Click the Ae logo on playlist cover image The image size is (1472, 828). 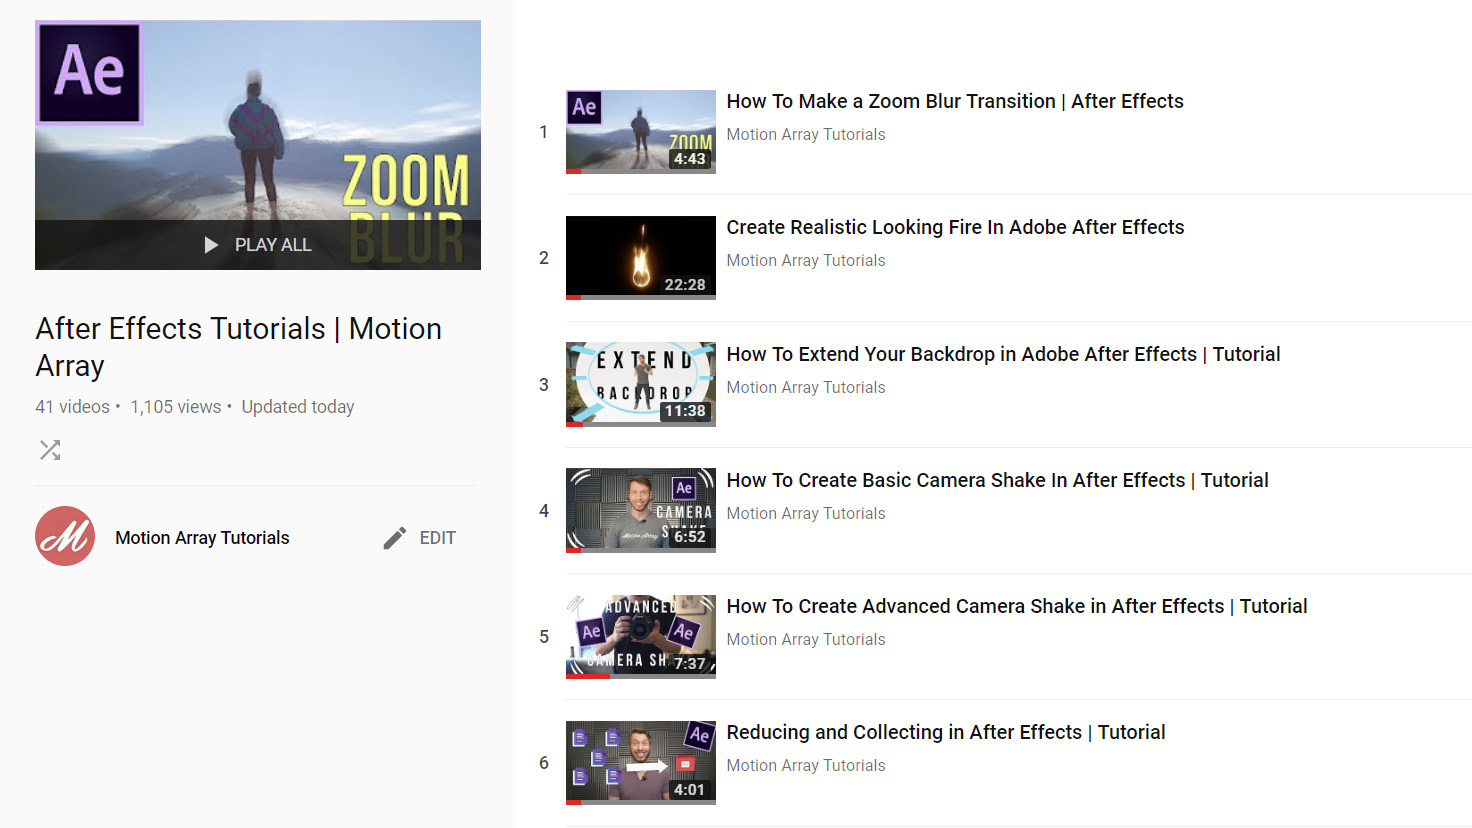89,73
